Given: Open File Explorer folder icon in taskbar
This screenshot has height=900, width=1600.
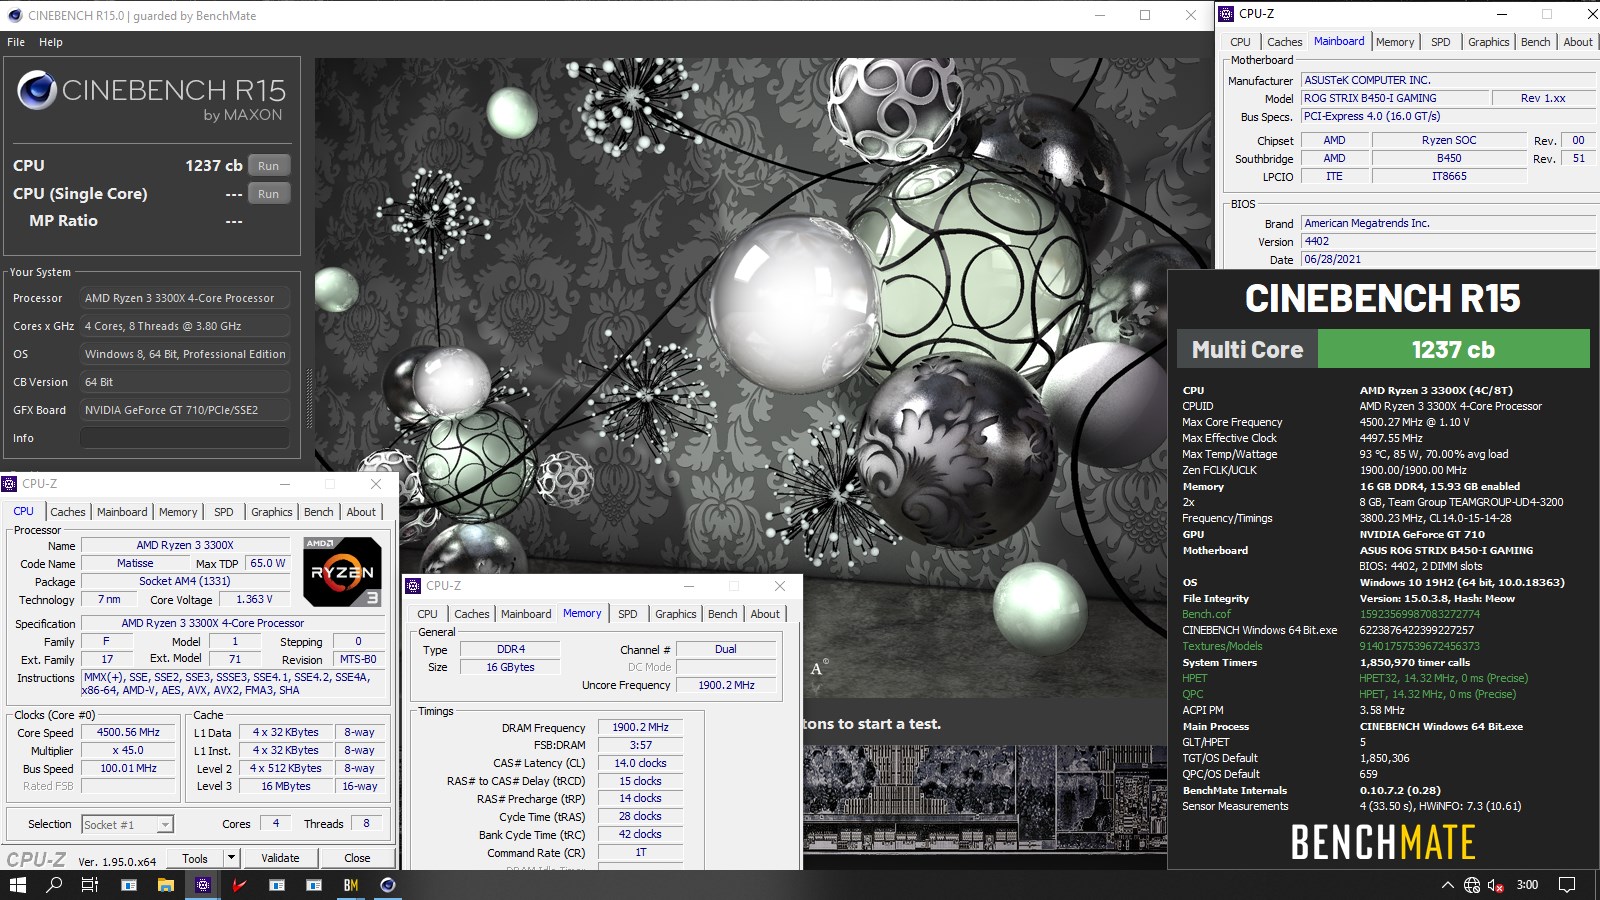Looking at the screenshot, I should point(166,885).
